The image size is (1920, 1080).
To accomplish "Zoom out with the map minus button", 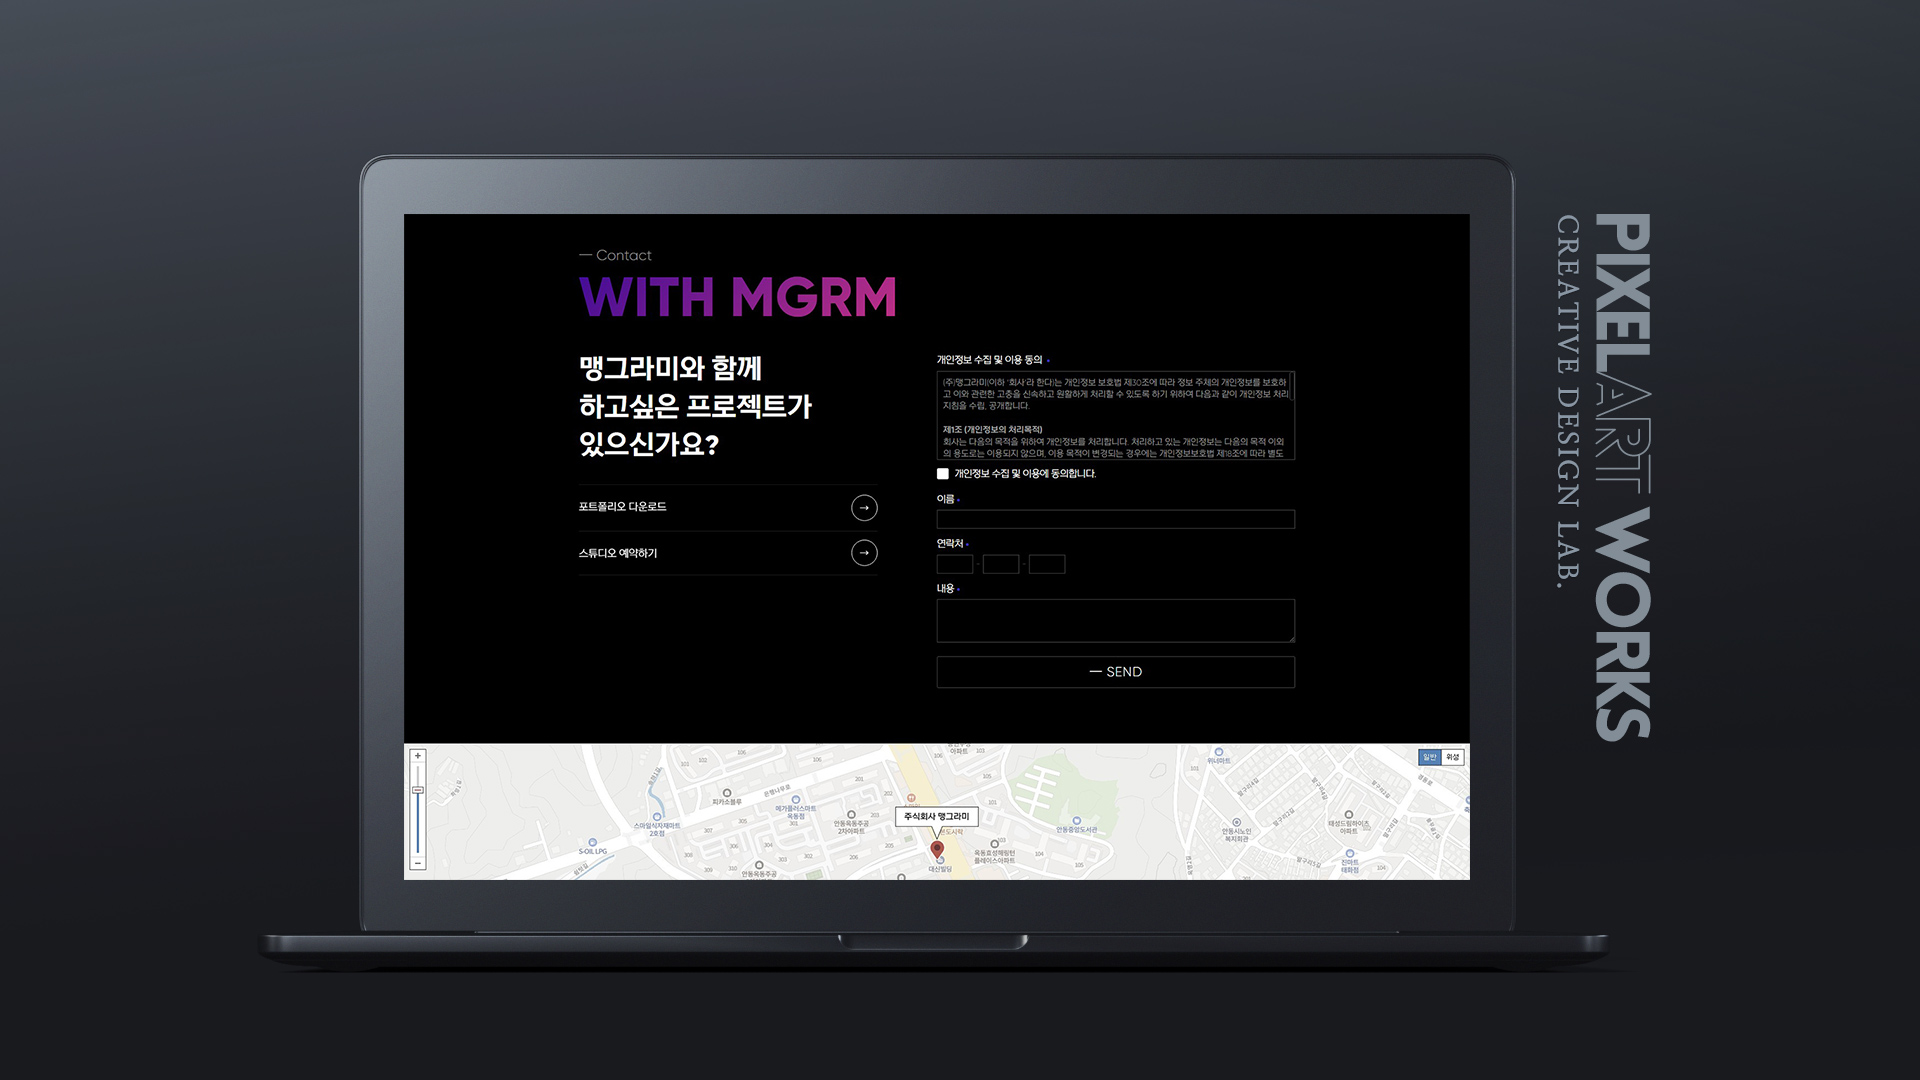I will pos(418,863).
